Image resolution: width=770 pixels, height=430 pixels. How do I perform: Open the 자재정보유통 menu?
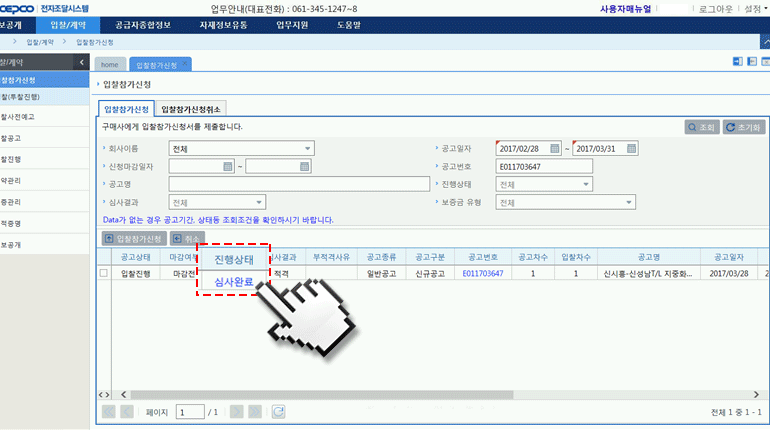pos(223,25)
